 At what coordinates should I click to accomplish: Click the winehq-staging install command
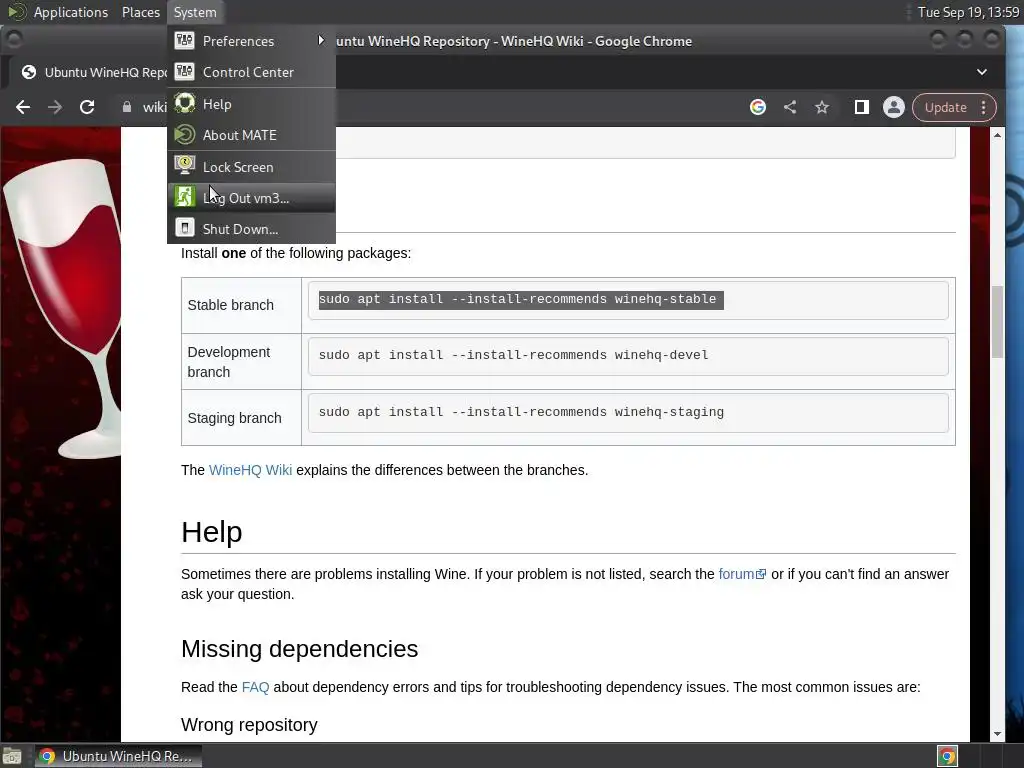point(521,412)
